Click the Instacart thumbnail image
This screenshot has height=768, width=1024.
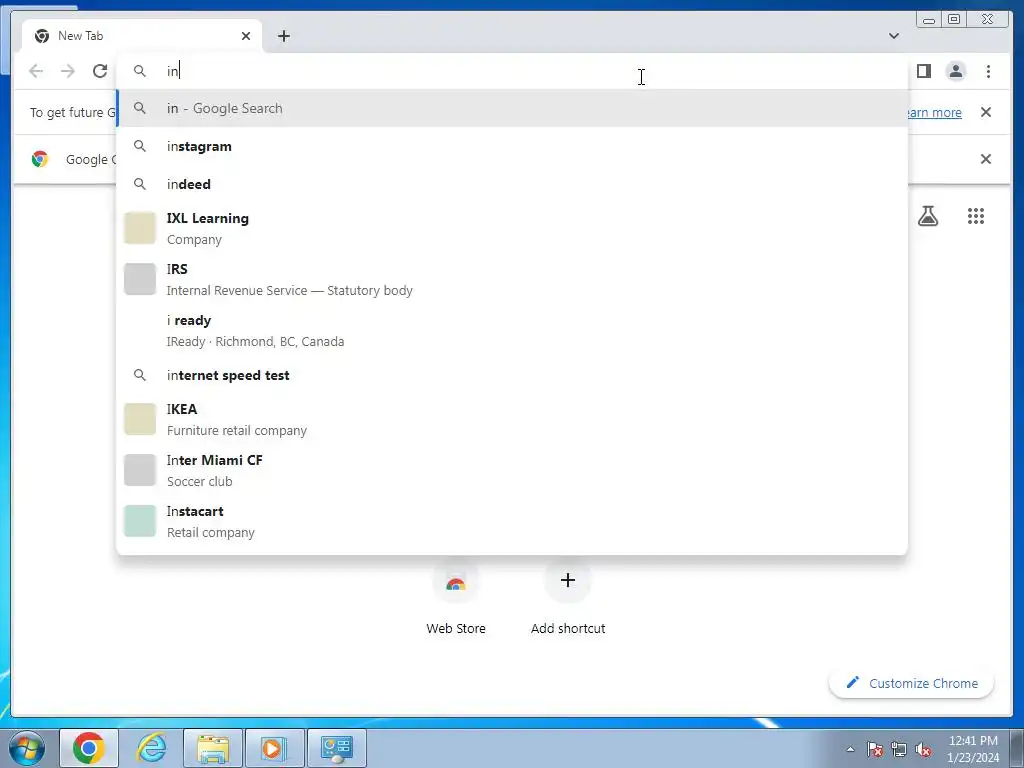point(140,521)
